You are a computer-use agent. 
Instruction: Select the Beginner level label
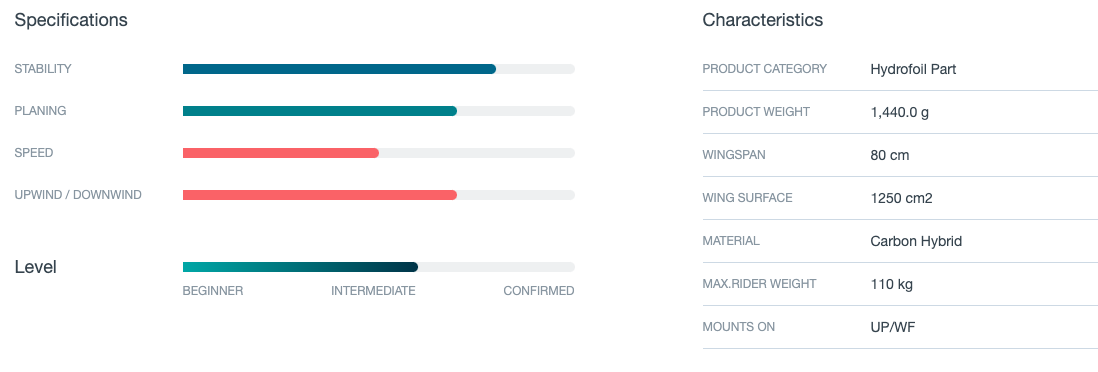213,291
